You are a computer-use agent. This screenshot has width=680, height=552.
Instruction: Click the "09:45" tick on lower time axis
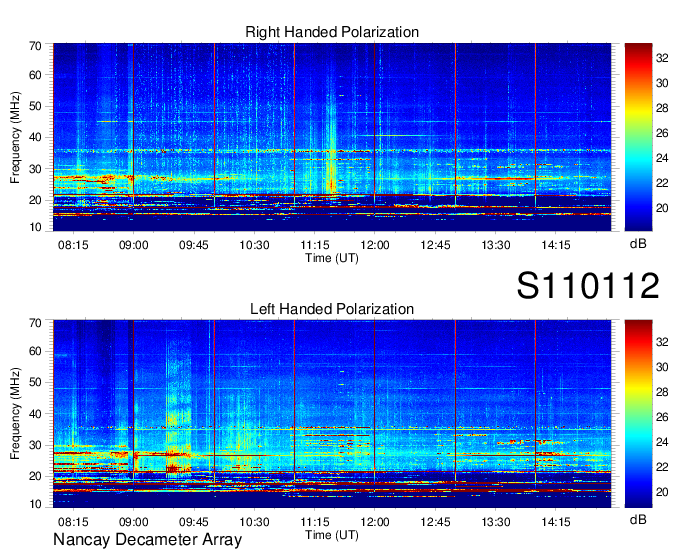pos(194,522)
